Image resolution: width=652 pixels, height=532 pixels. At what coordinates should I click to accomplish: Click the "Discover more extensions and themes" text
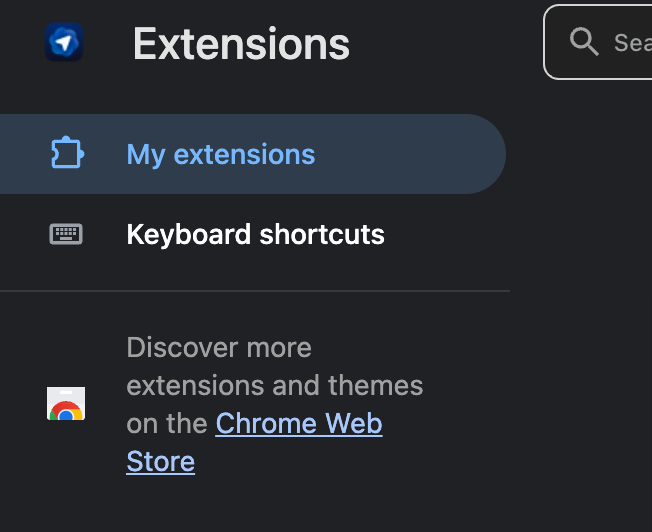[x=220, y=348]
